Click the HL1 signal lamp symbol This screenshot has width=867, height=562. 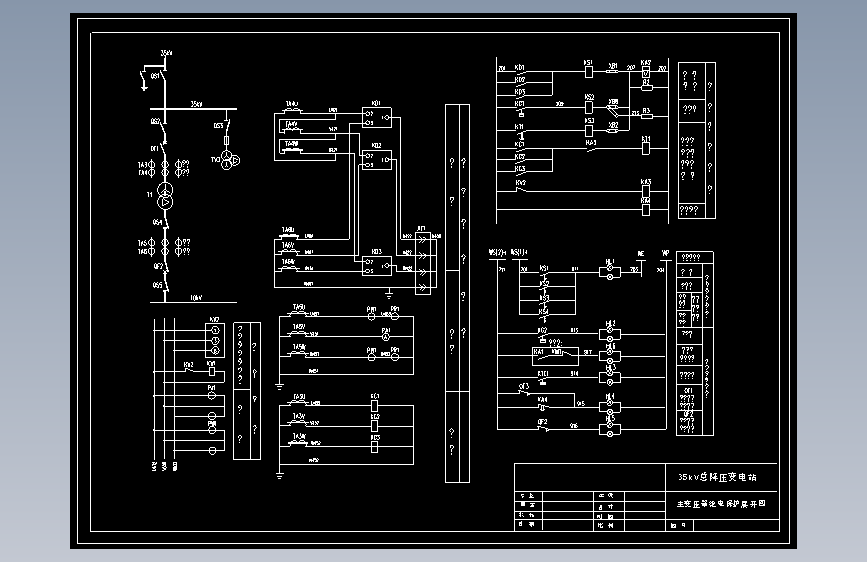pyautogui.click(x=610, y=272)
